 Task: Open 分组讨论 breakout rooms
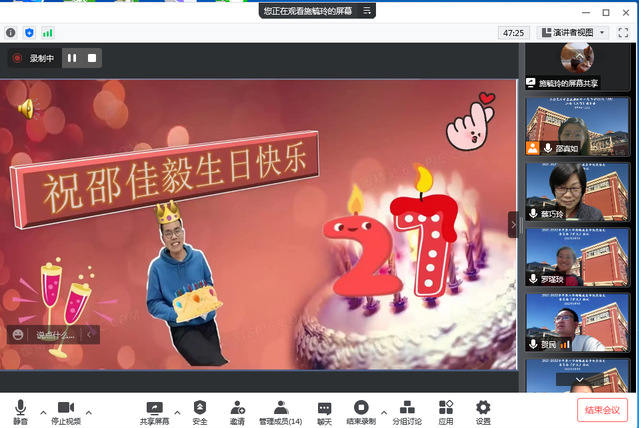coord(406,410)
